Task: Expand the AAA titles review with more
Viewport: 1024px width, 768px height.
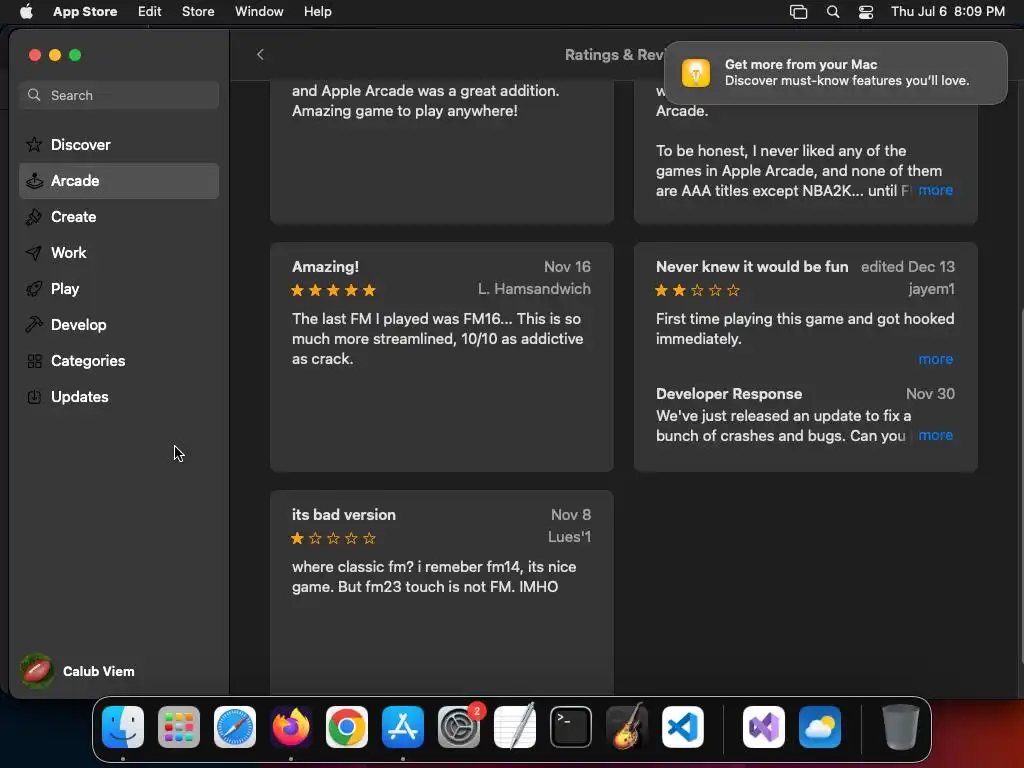Action: point(935,190)
